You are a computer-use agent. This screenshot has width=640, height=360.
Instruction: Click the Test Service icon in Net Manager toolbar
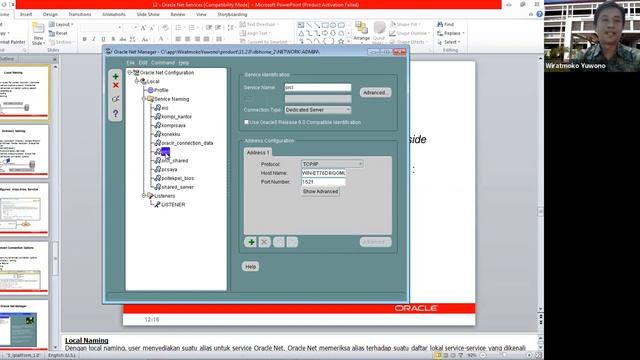[116, 99]
